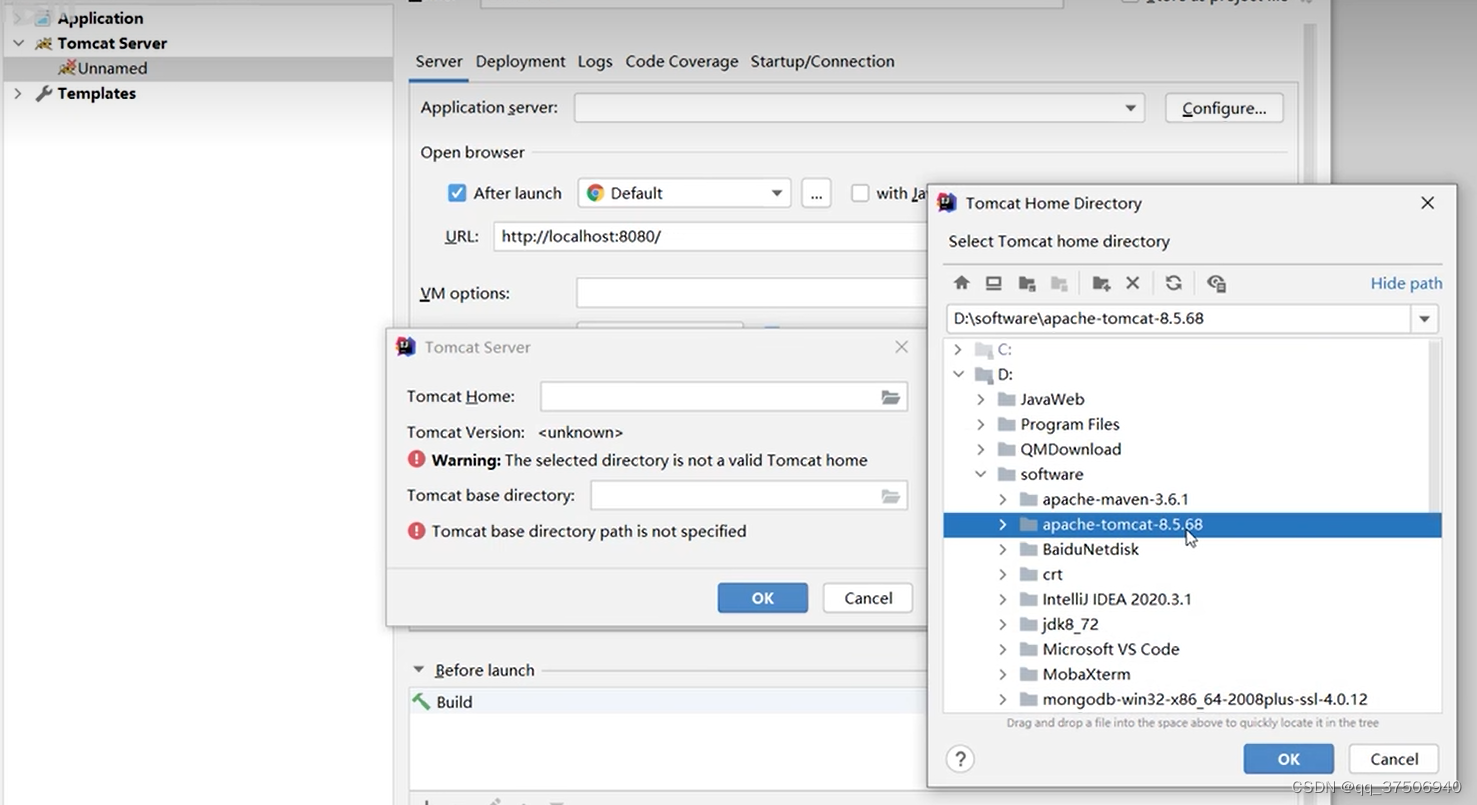The height and width of the screenshot is (805, 1477).
Task: Switch to Deployment tab
Action: (520, 61)
